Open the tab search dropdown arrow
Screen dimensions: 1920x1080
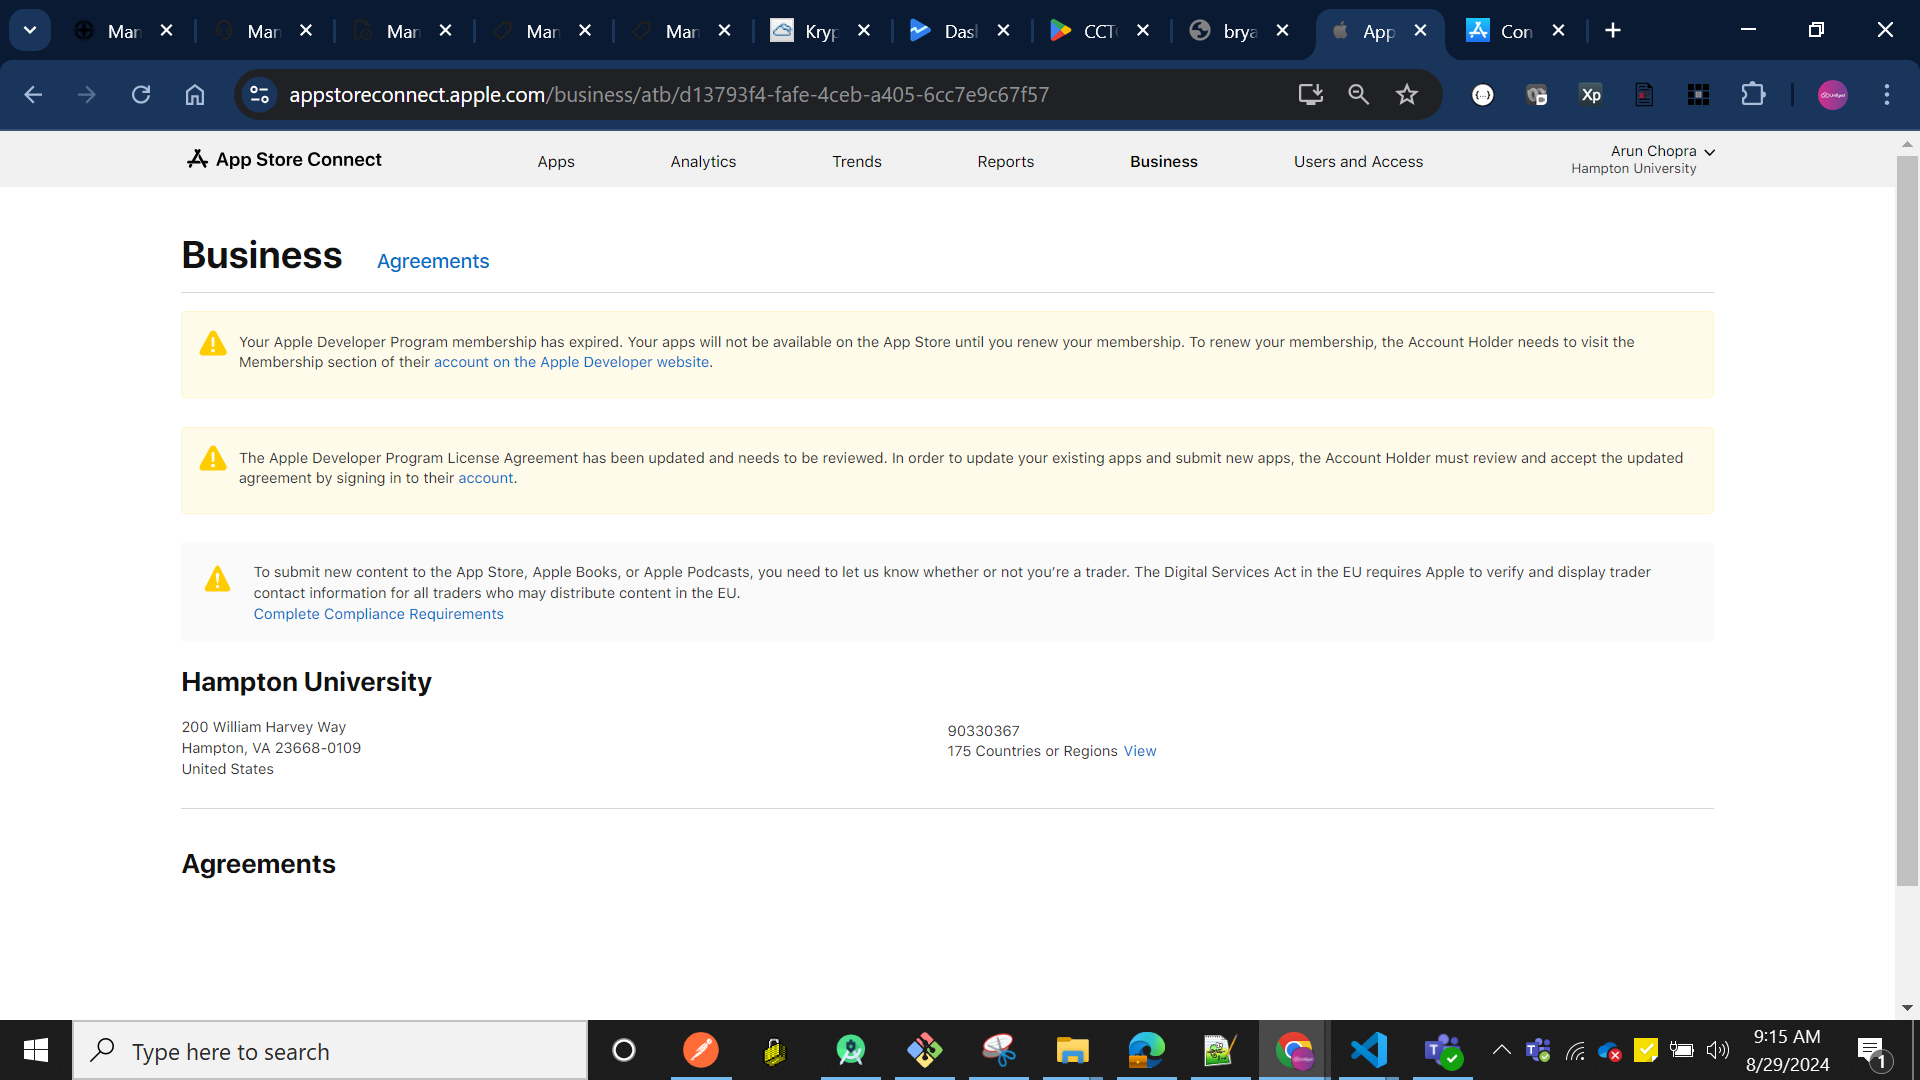pyautogui.click(x=30, y=30)
